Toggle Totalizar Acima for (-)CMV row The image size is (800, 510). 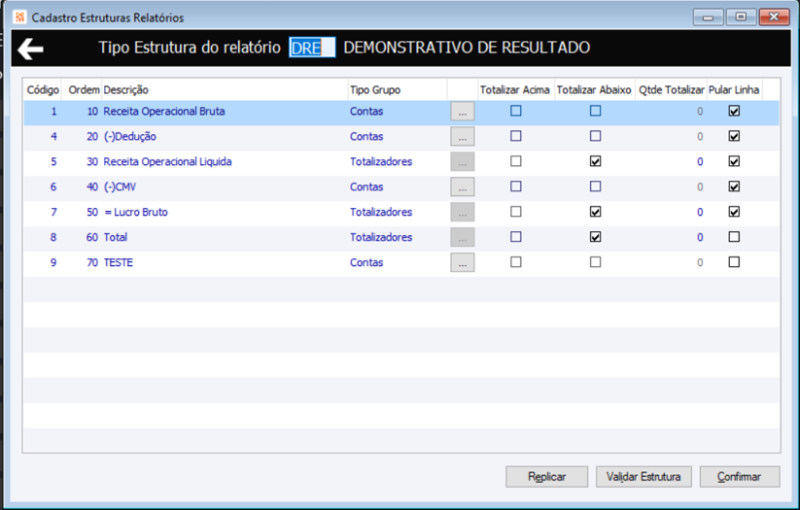[516, 186]
